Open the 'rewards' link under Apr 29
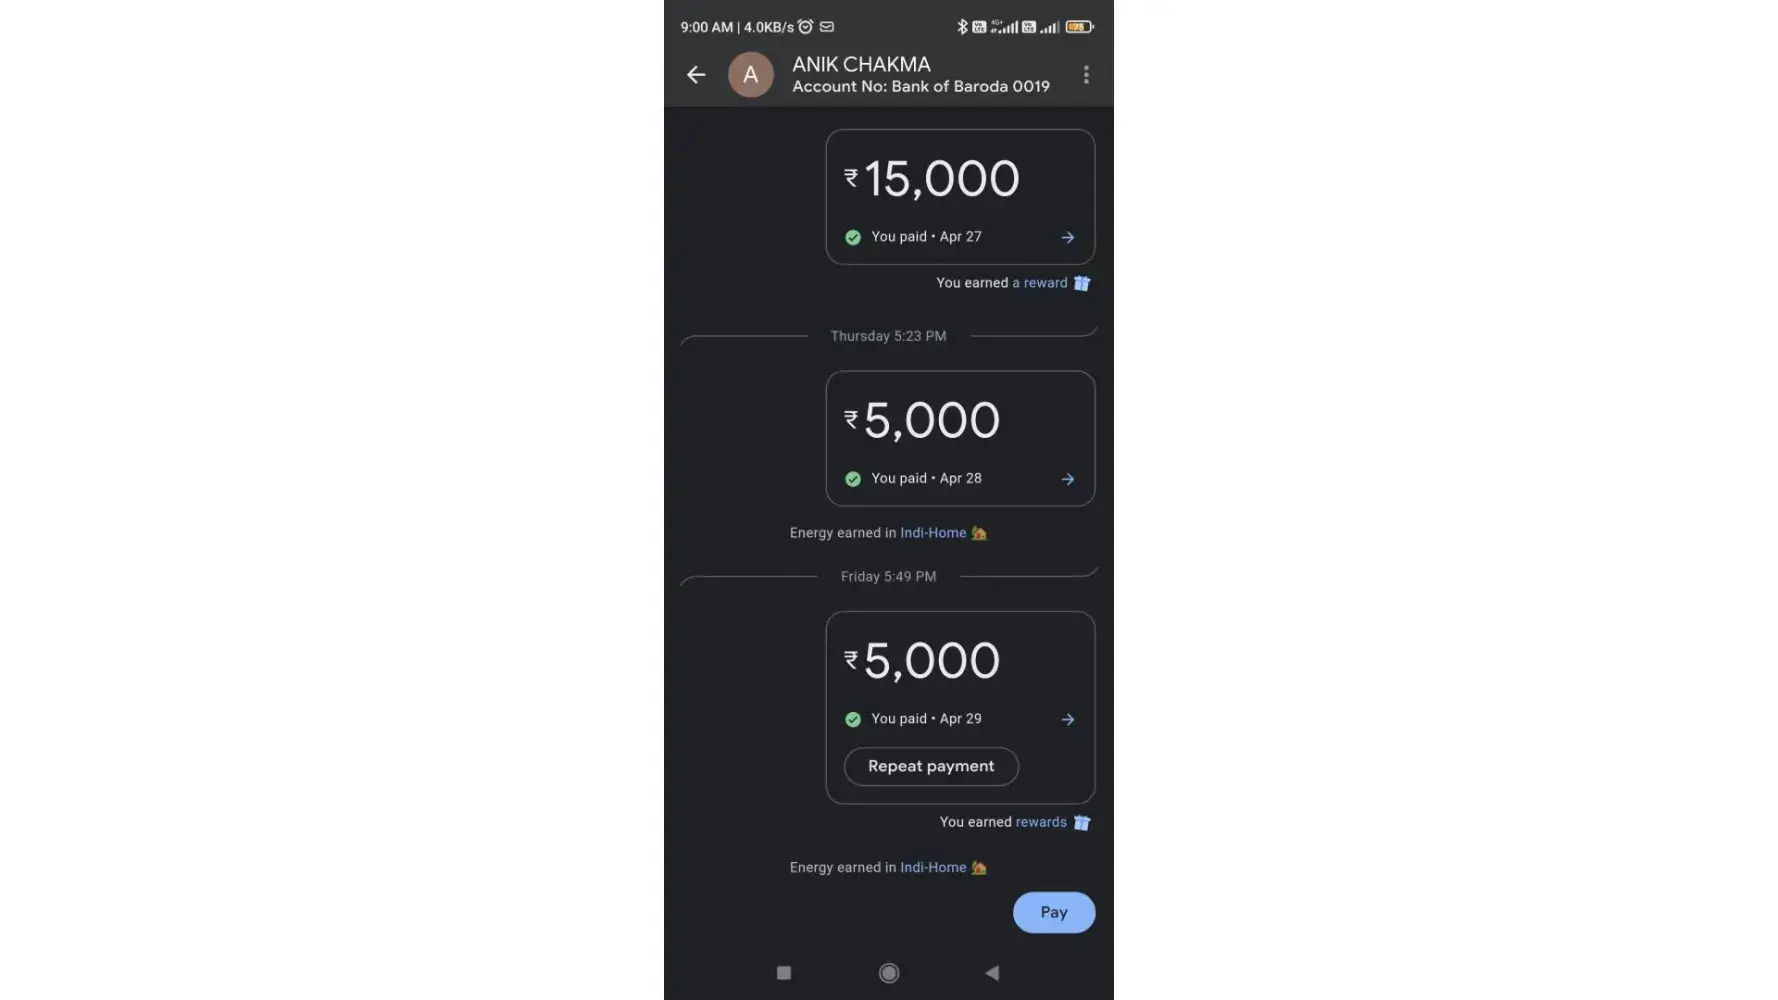 (1041, 822)
